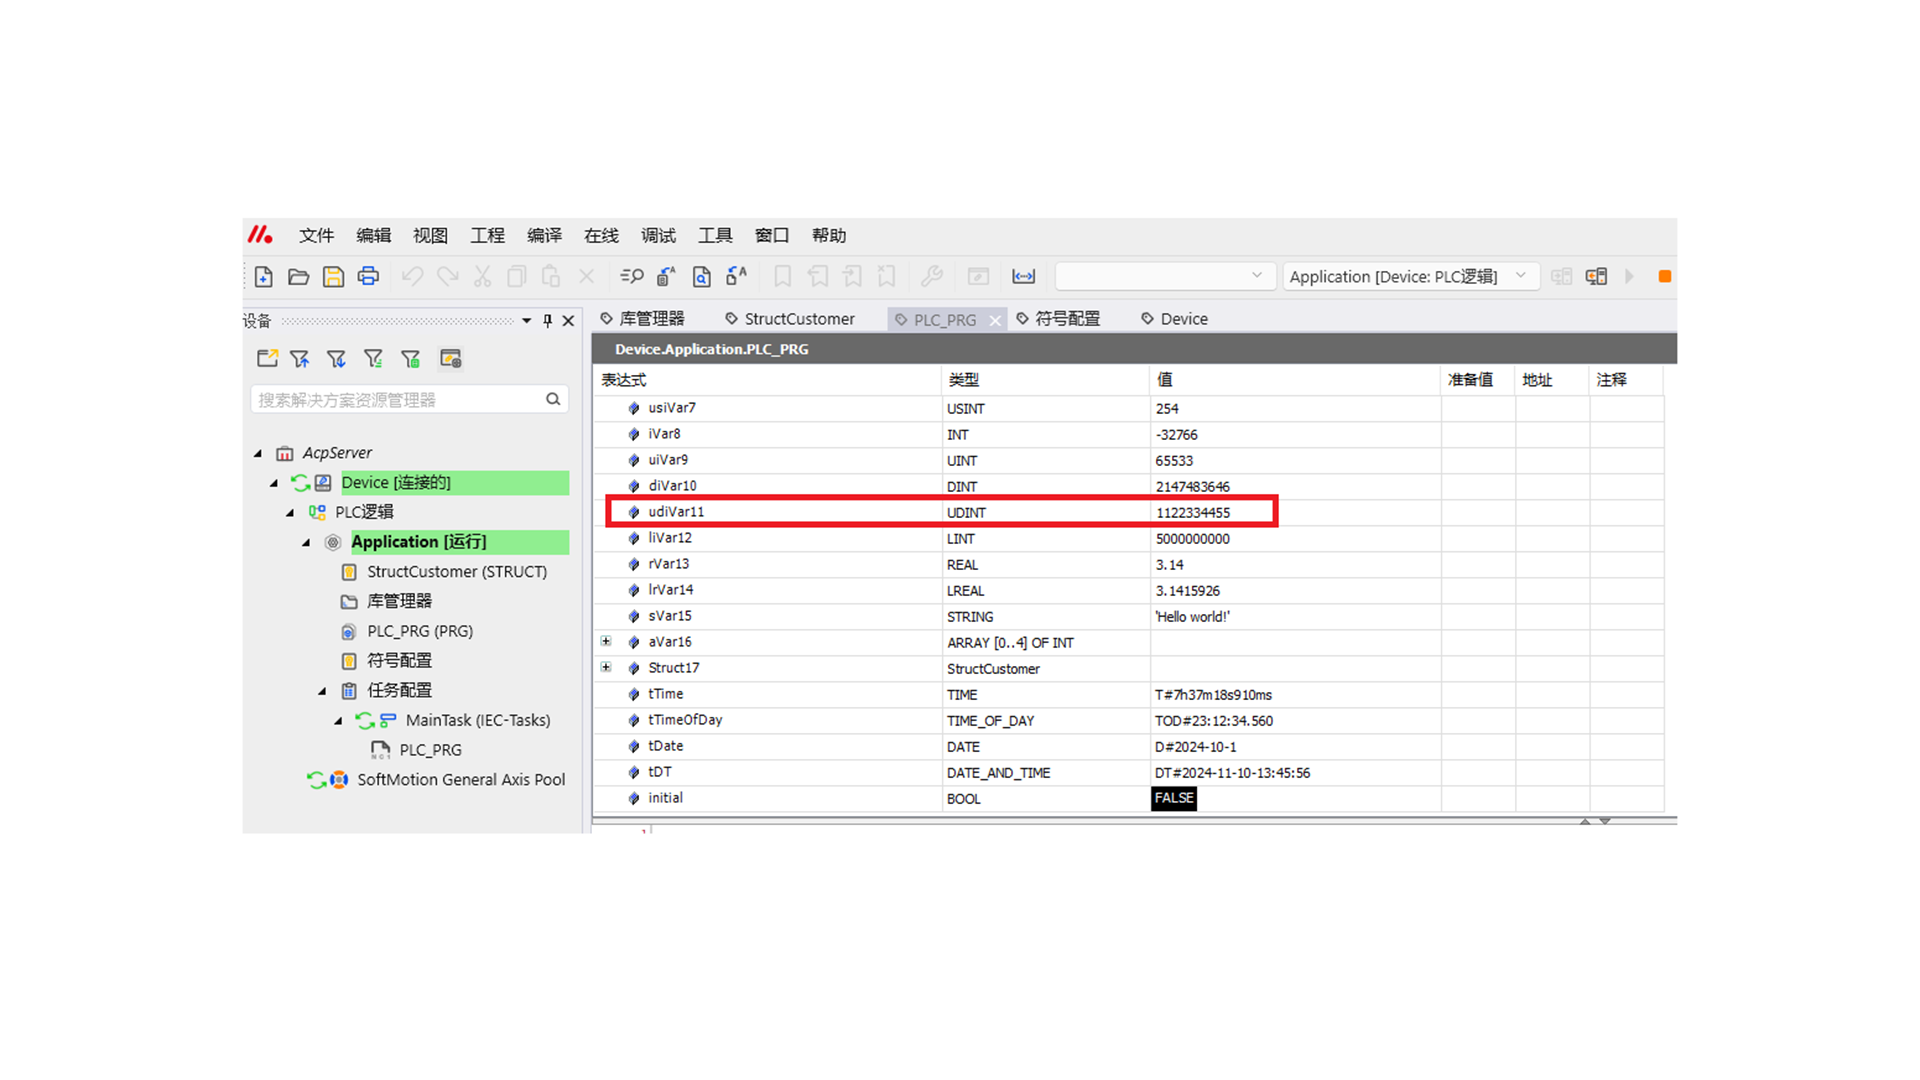The width and height of the screenshot is (1920, 1080).
Task: Click the search magnifier in solution explorer box
Action: click(553, 399)
